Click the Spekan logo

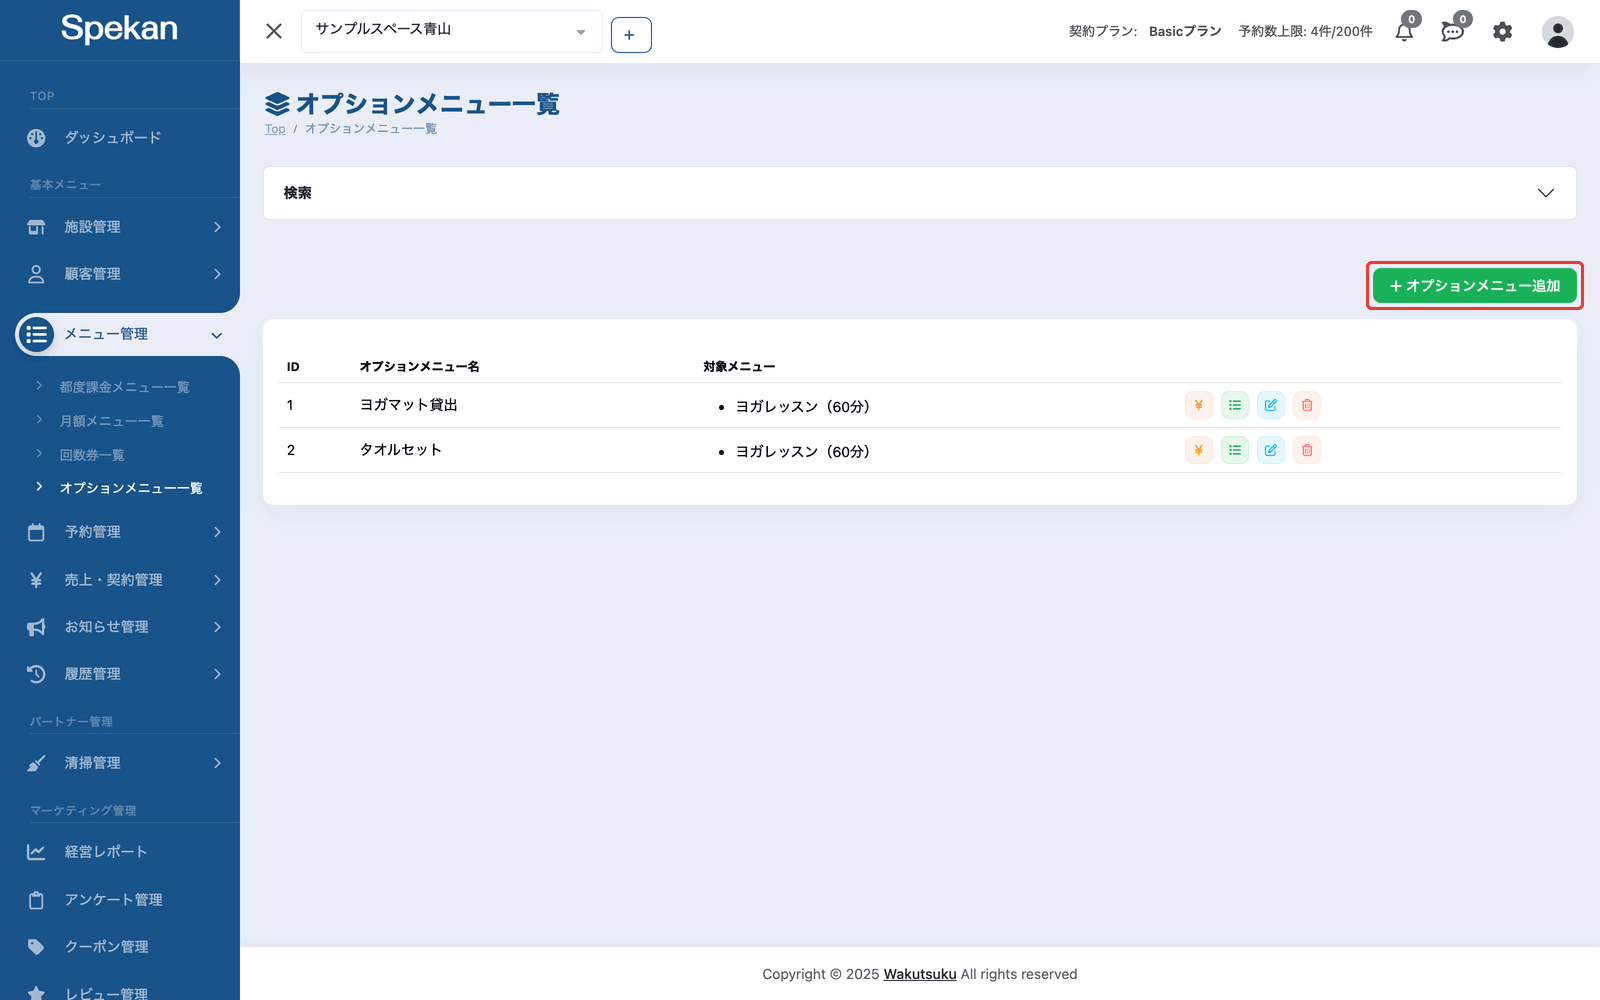[x=119, y=28]
